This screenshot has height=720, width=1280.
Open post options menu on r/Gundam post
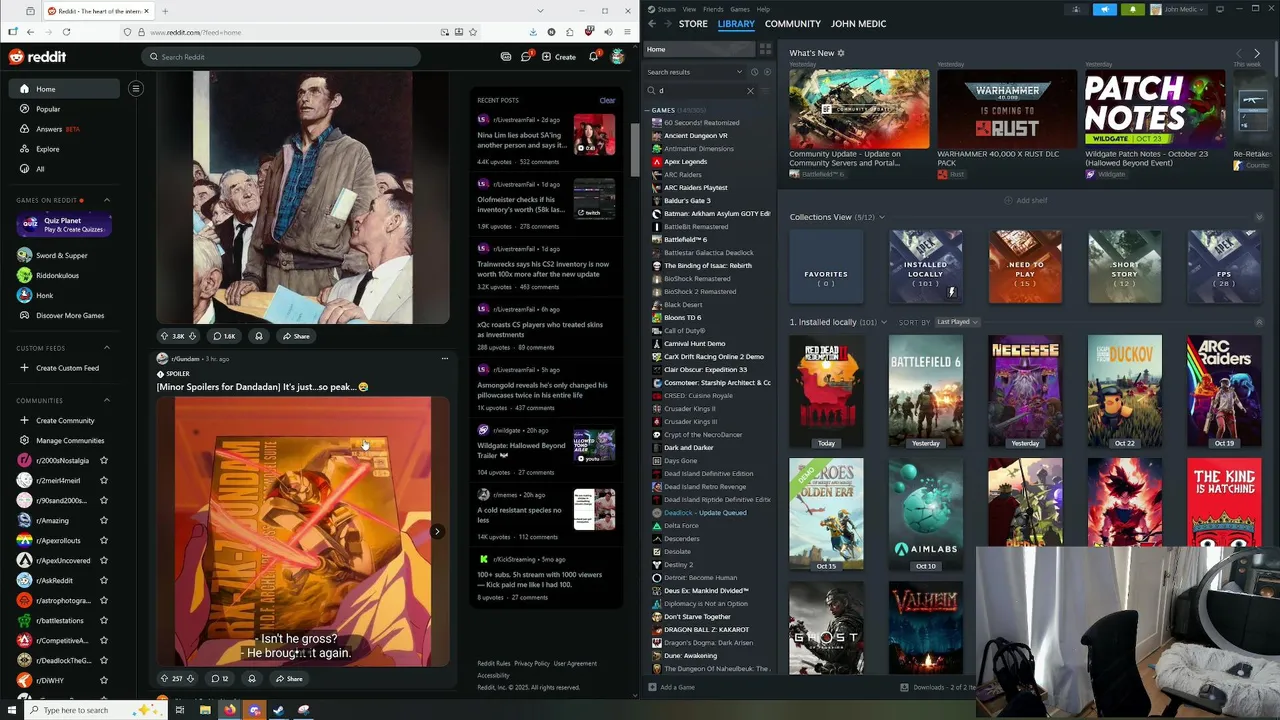(x=445, y=358)
